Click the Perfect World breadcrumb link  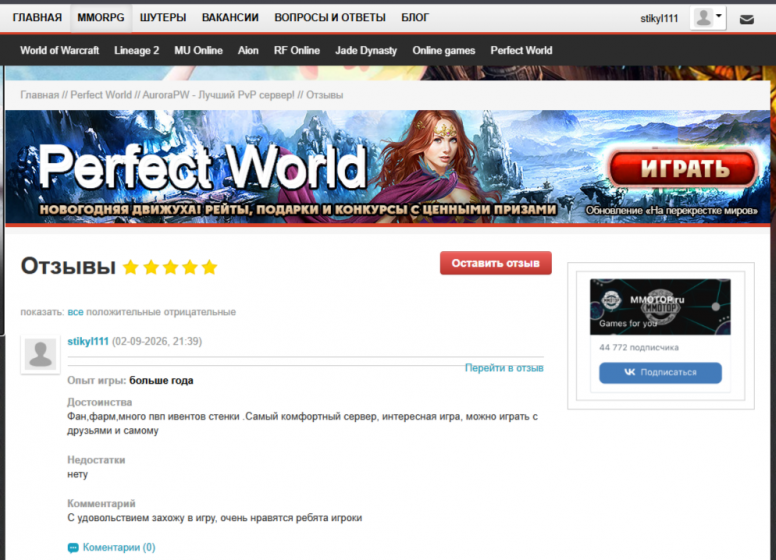pyautogui.click(x=101, y=95)
